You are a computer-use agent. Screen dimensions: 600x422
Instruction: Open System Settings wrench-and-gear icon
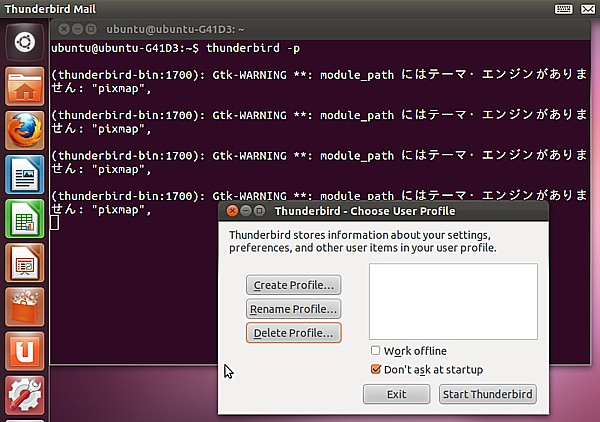(x=23, y=396)
